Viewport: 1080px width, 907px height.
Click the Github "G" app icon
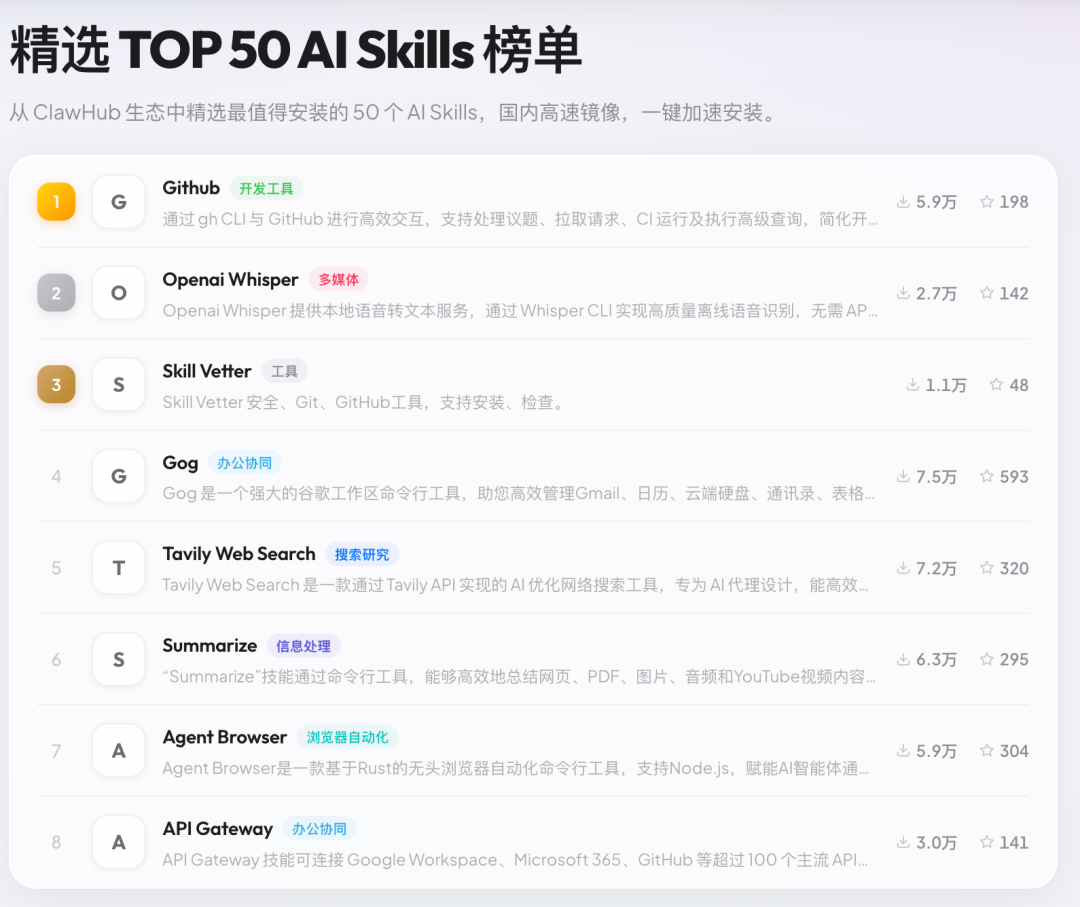pyautogui.click(x=118, y=201)
